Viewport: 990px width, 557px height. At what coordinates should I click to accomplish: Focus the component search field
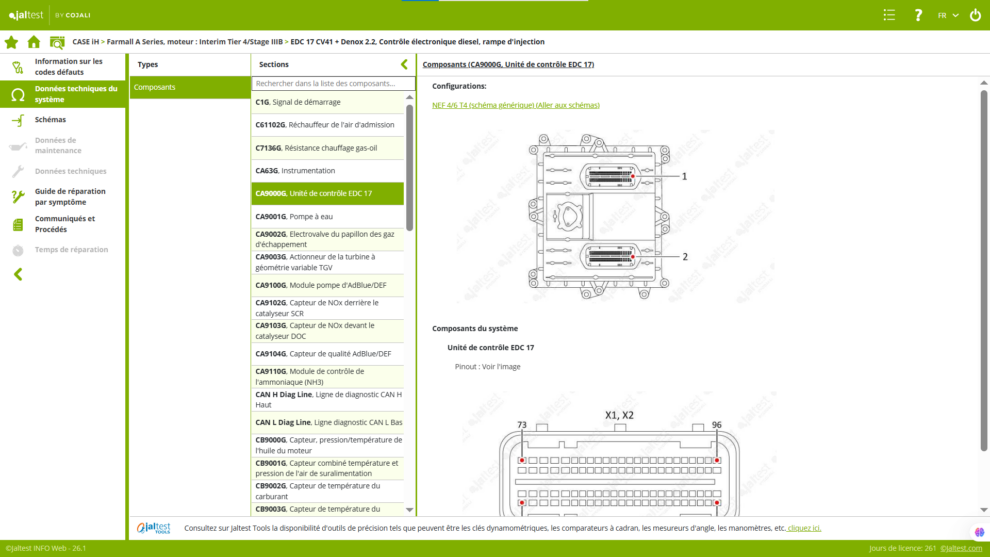coord(333,83)
